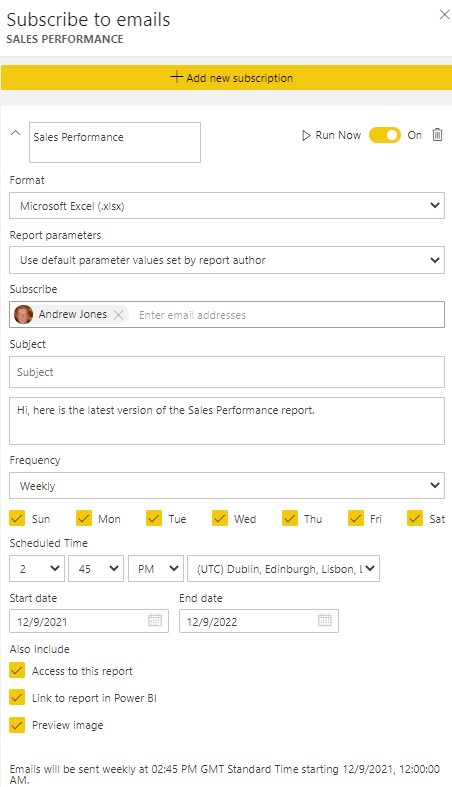The width and height of the screenshot is (452, 787).
Task: Click Run Now play icon
Action: point(306,136)
